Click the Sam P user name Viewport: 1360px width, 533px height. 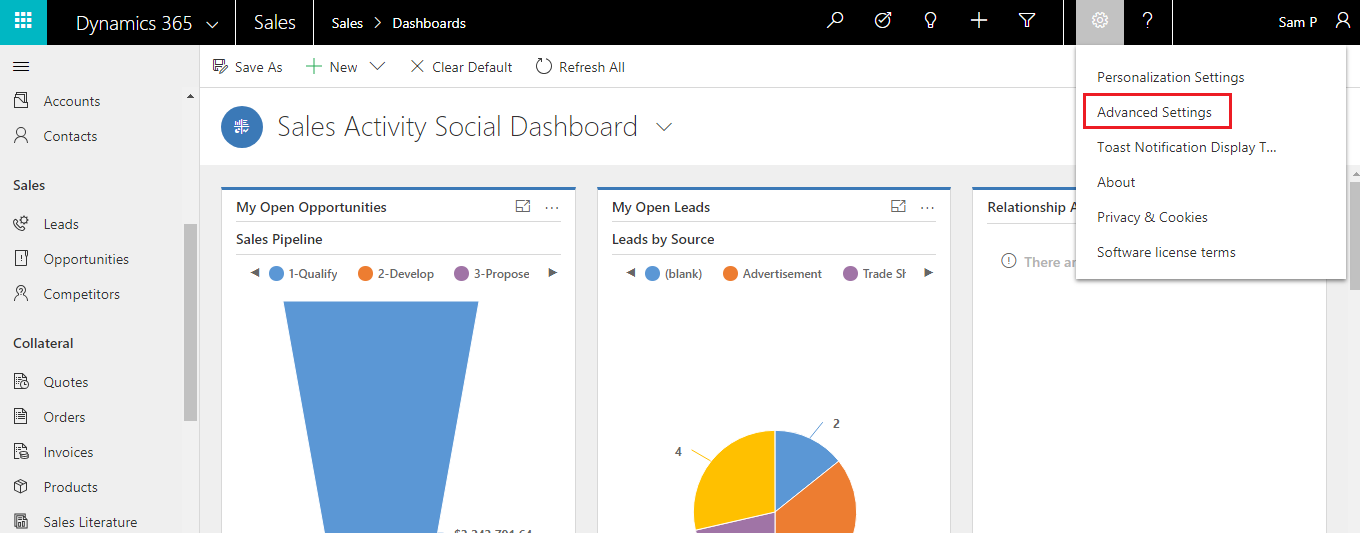pos(1297,22)
